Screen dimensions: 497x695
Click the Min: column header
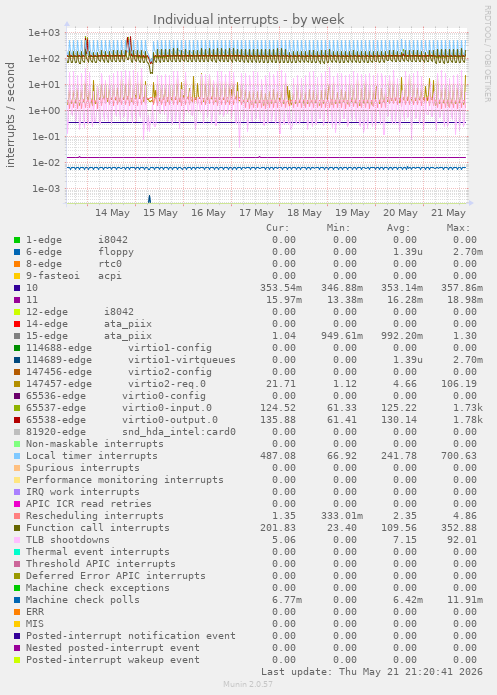coord(338,228)
